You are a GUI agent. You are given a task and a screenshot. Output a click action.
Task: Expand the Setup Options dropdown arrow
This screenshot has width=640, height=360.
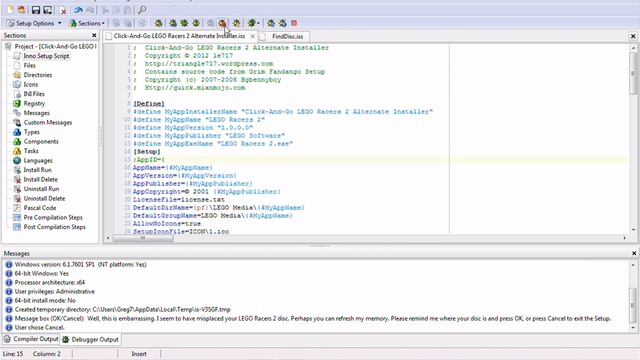60,23
